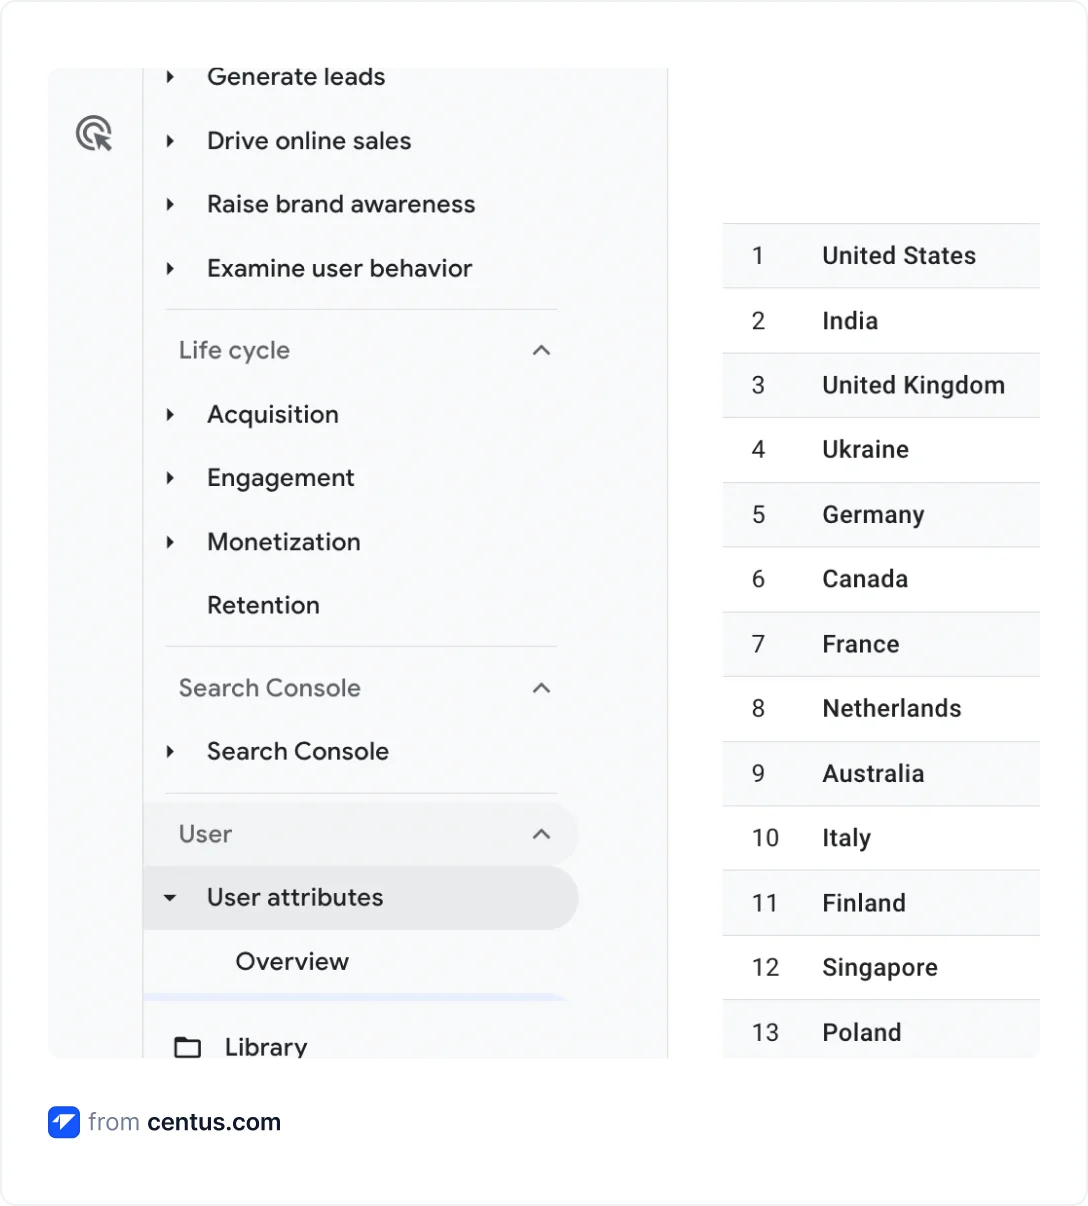This screenshot has width=1088, height=1206.
Task: Click the centus.com logo icon
Action: click(x=63, y=1122)
